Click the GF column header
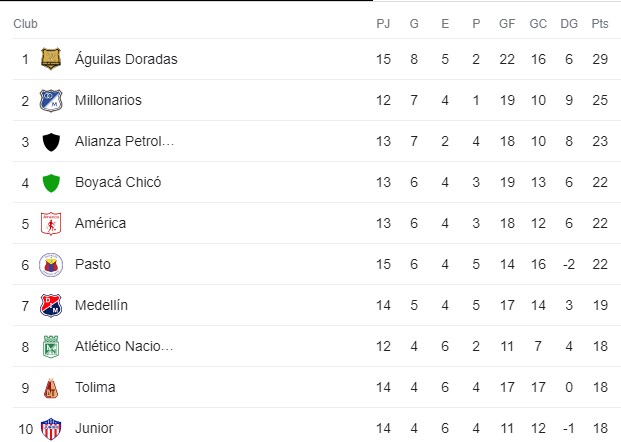The height and width of the screenshot is (442, 621). coord(507,24)
